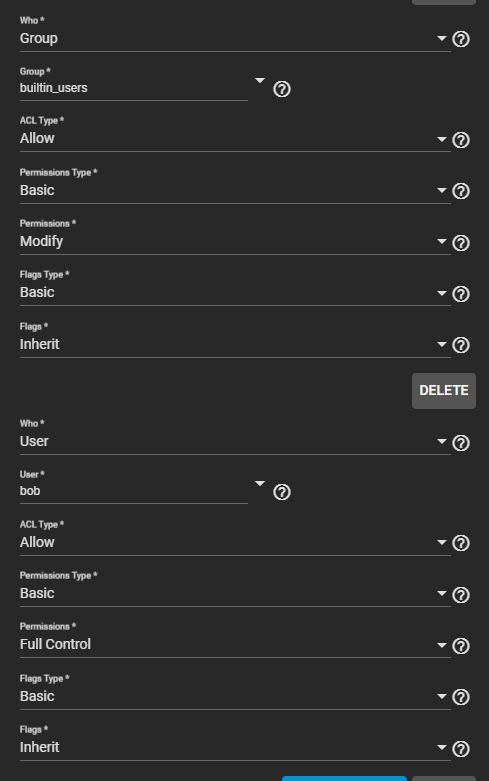Click the DELETE button above the bob entry
Image resolution: width=489 pixels, height=781 pixels.
pos(444,390)
